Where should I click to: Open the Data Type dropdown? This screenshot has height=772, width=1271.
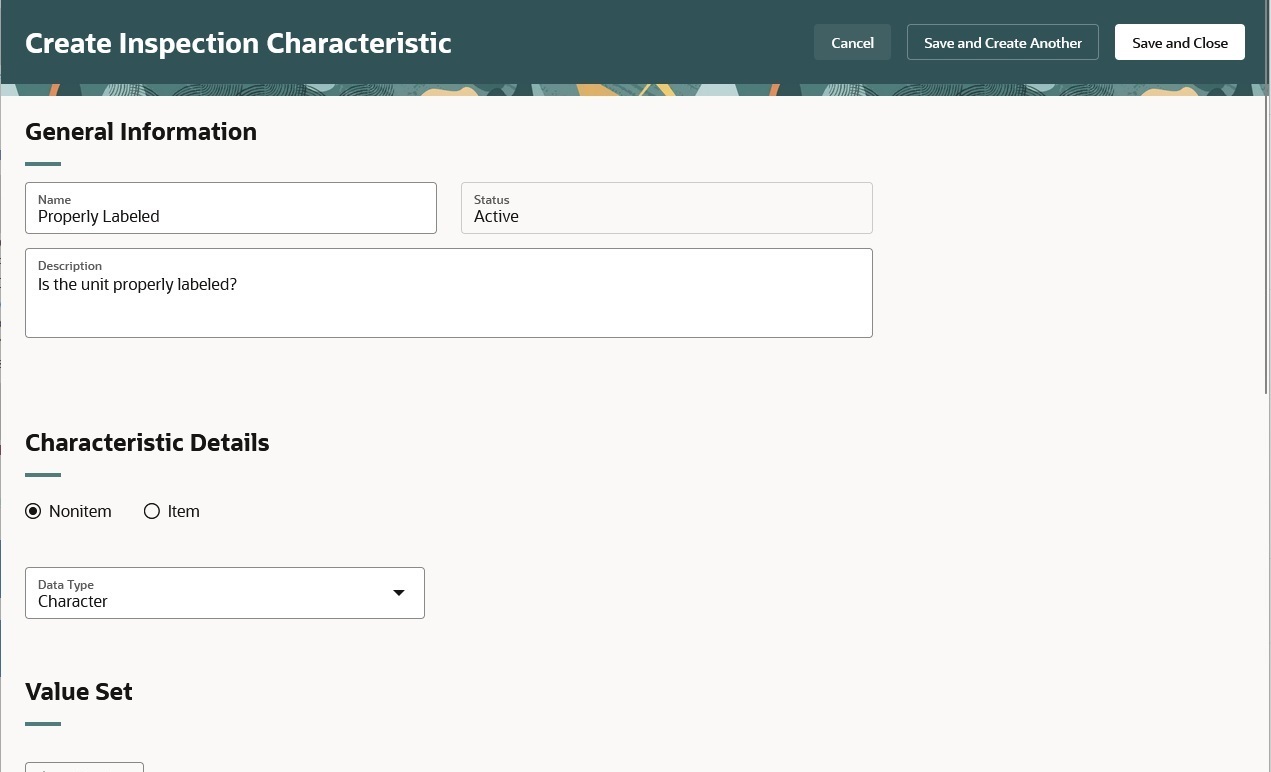pyautogui.click(x=224, y=593)
